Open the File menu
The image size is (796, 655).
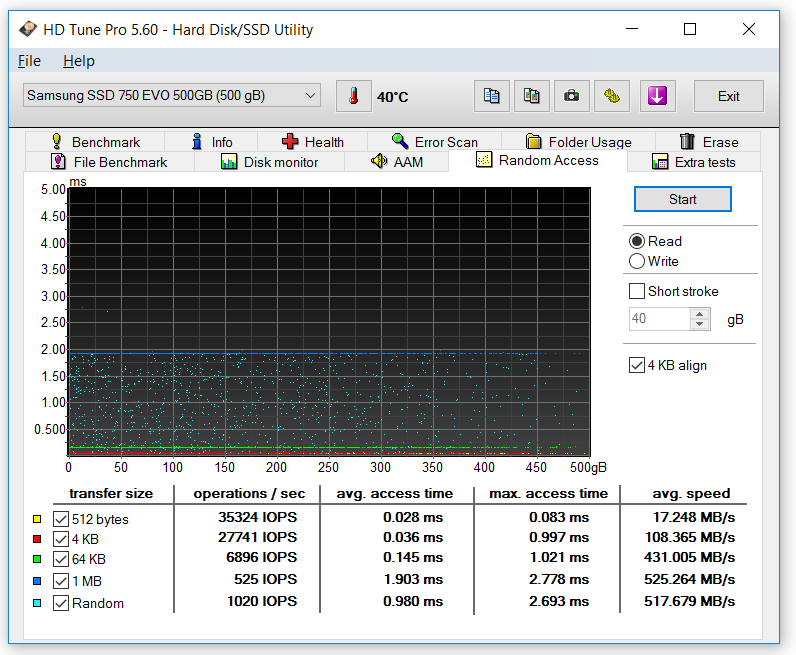[x=29, y=61]
